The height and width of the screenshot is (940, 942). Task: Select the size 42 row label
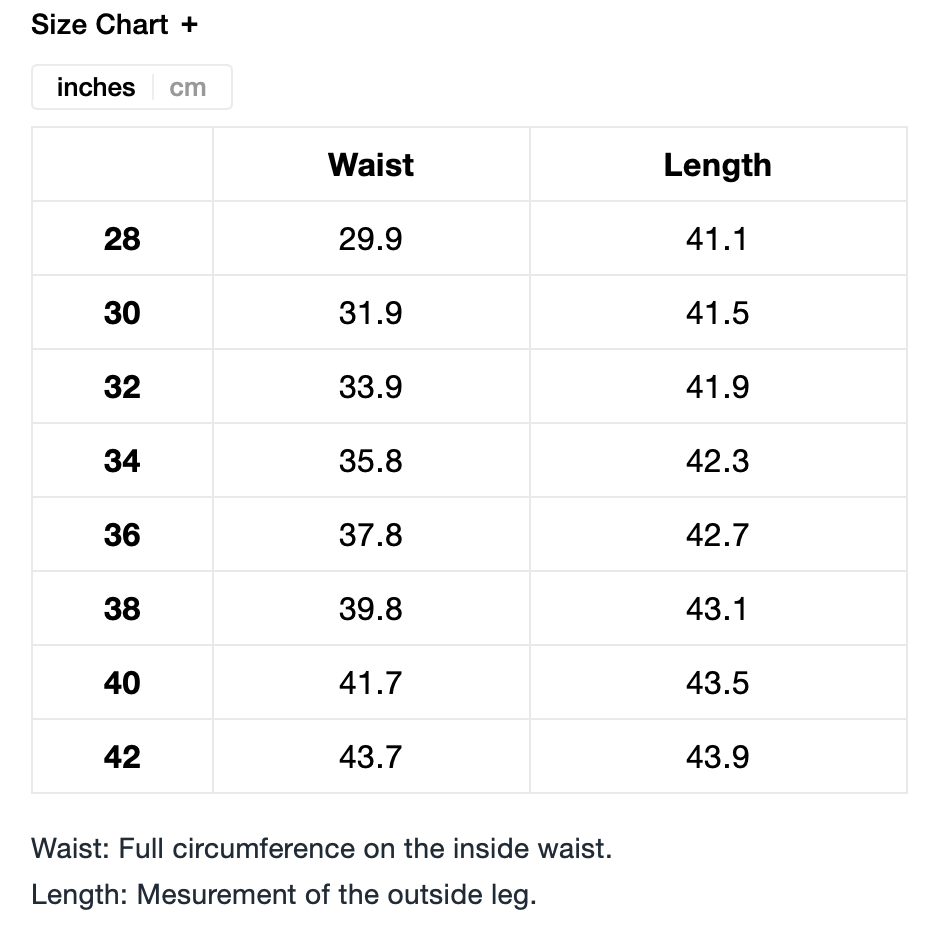pos(122,757)
